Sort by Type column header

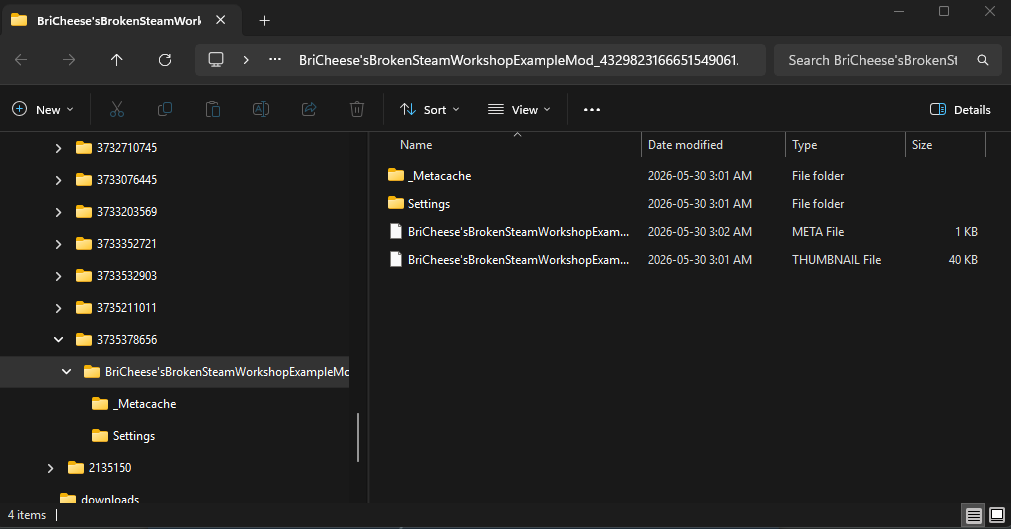point(805,145)
